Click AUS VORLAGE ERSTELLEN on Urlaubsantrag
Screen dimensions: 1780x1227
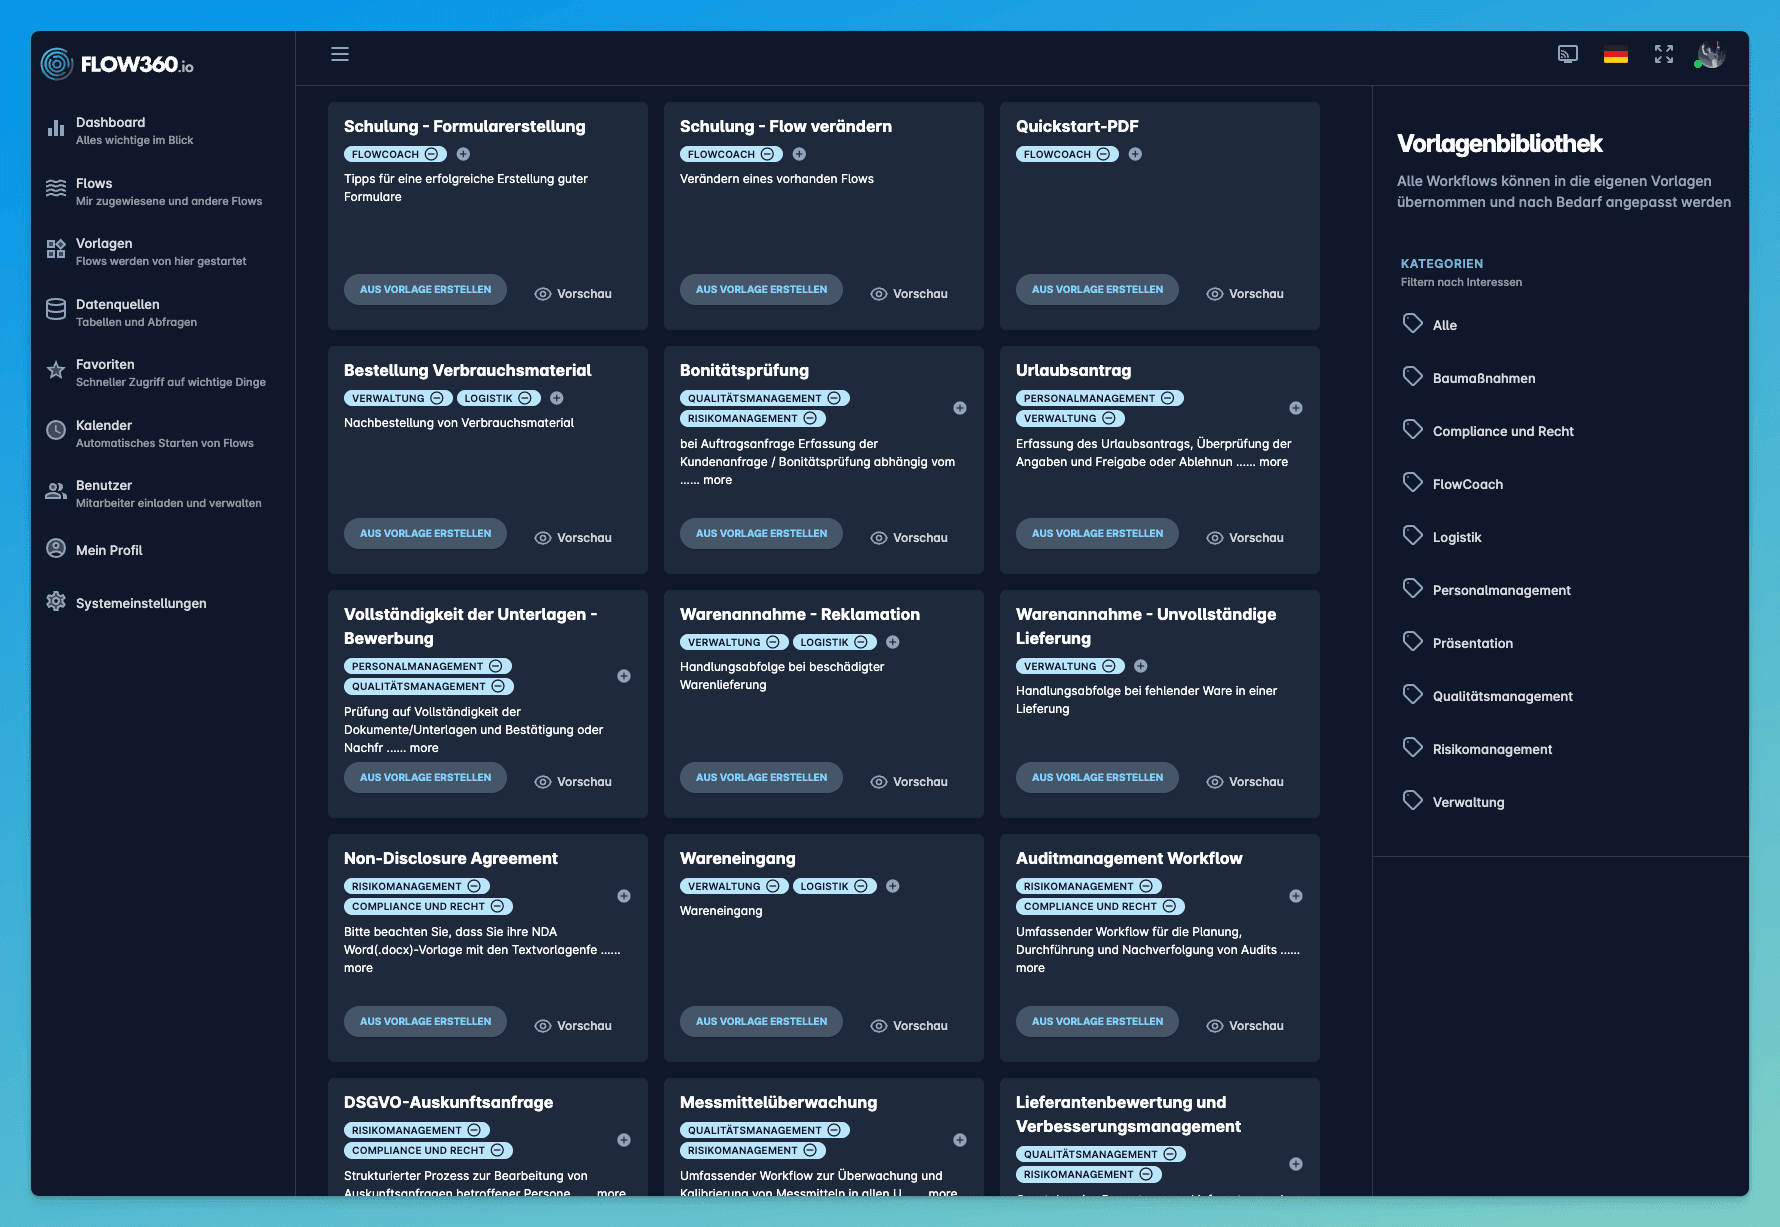1096,533
